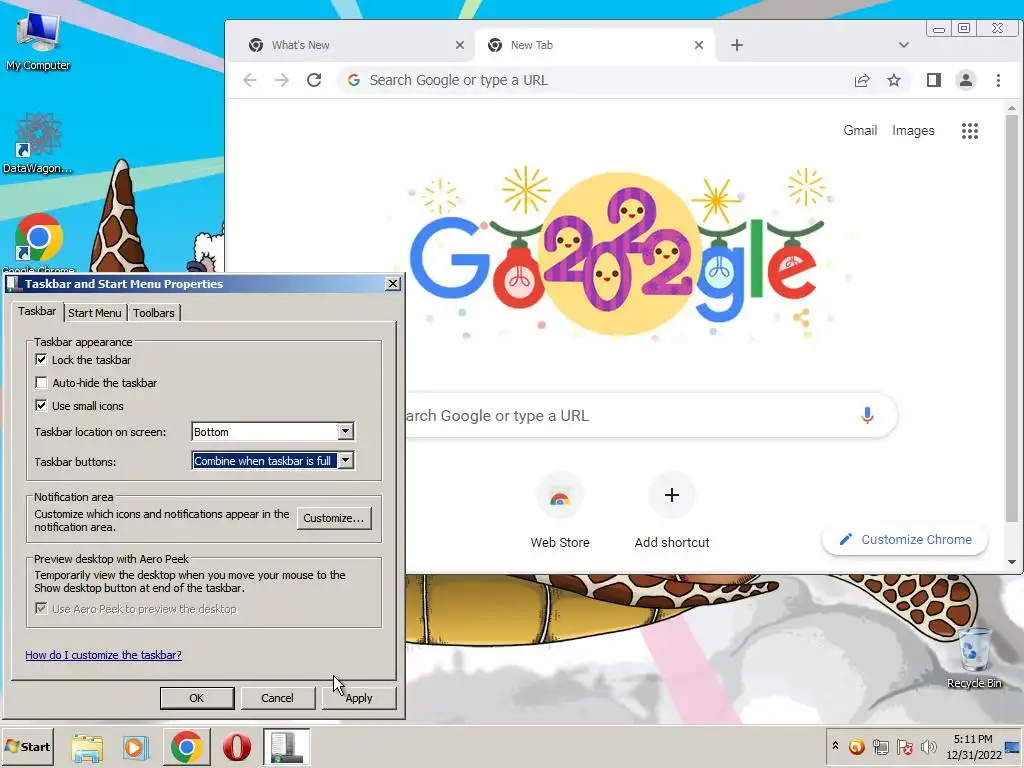
Task: Open the Chrome side panel
Action: click(x=934, y=80)
